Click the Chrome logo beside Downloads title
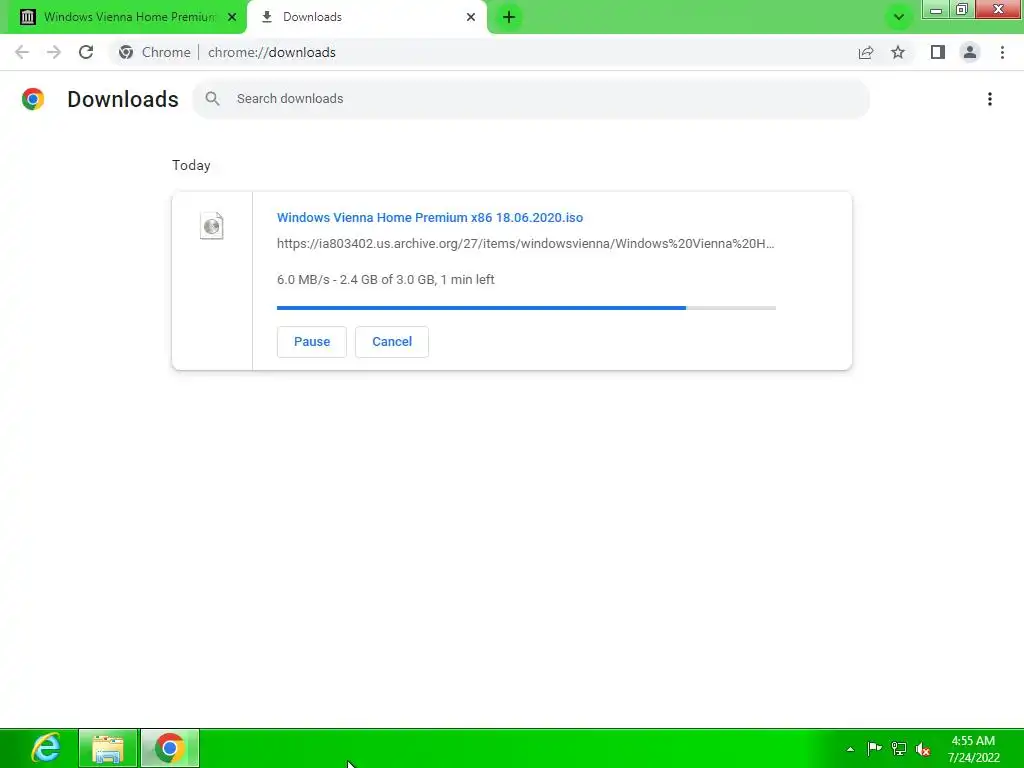The image size is (1024, 768). (33, 99)
